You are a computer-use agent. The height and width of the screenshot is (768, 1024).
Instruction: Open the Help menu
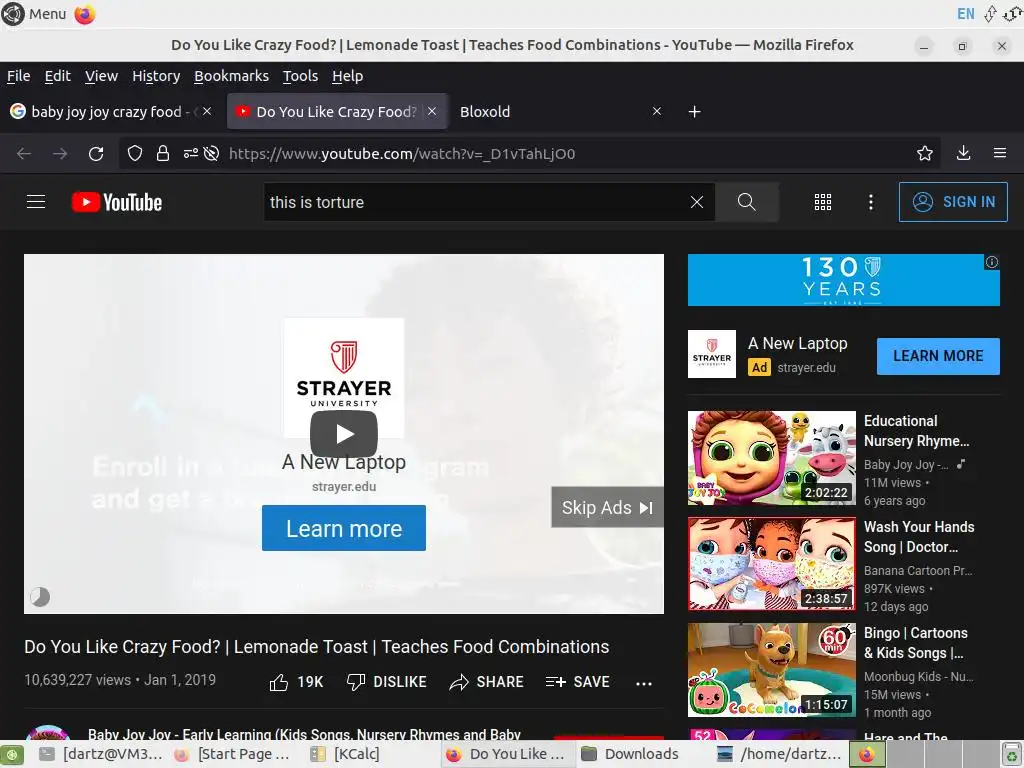[x=347, y=76]
